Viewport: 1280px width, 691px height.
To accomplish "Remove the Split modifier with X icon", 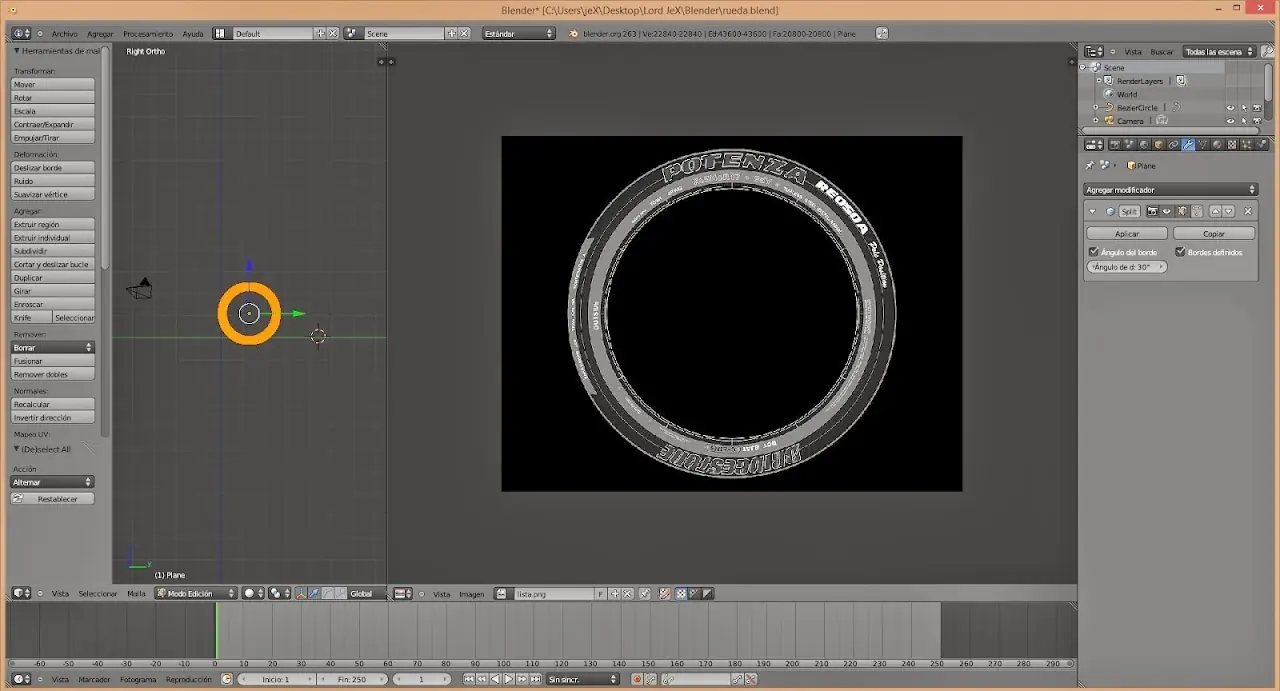I will point(1248,211).
